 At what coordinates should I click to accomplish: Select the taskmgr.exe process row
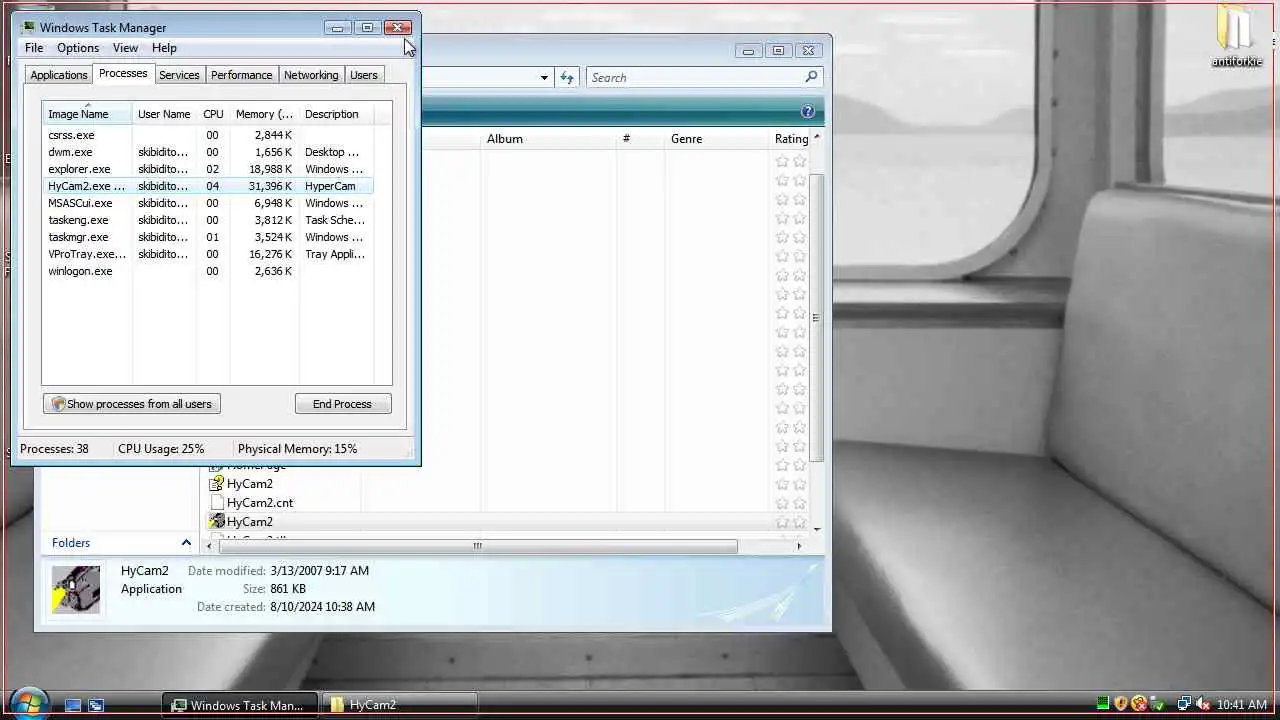pos(208,237)
